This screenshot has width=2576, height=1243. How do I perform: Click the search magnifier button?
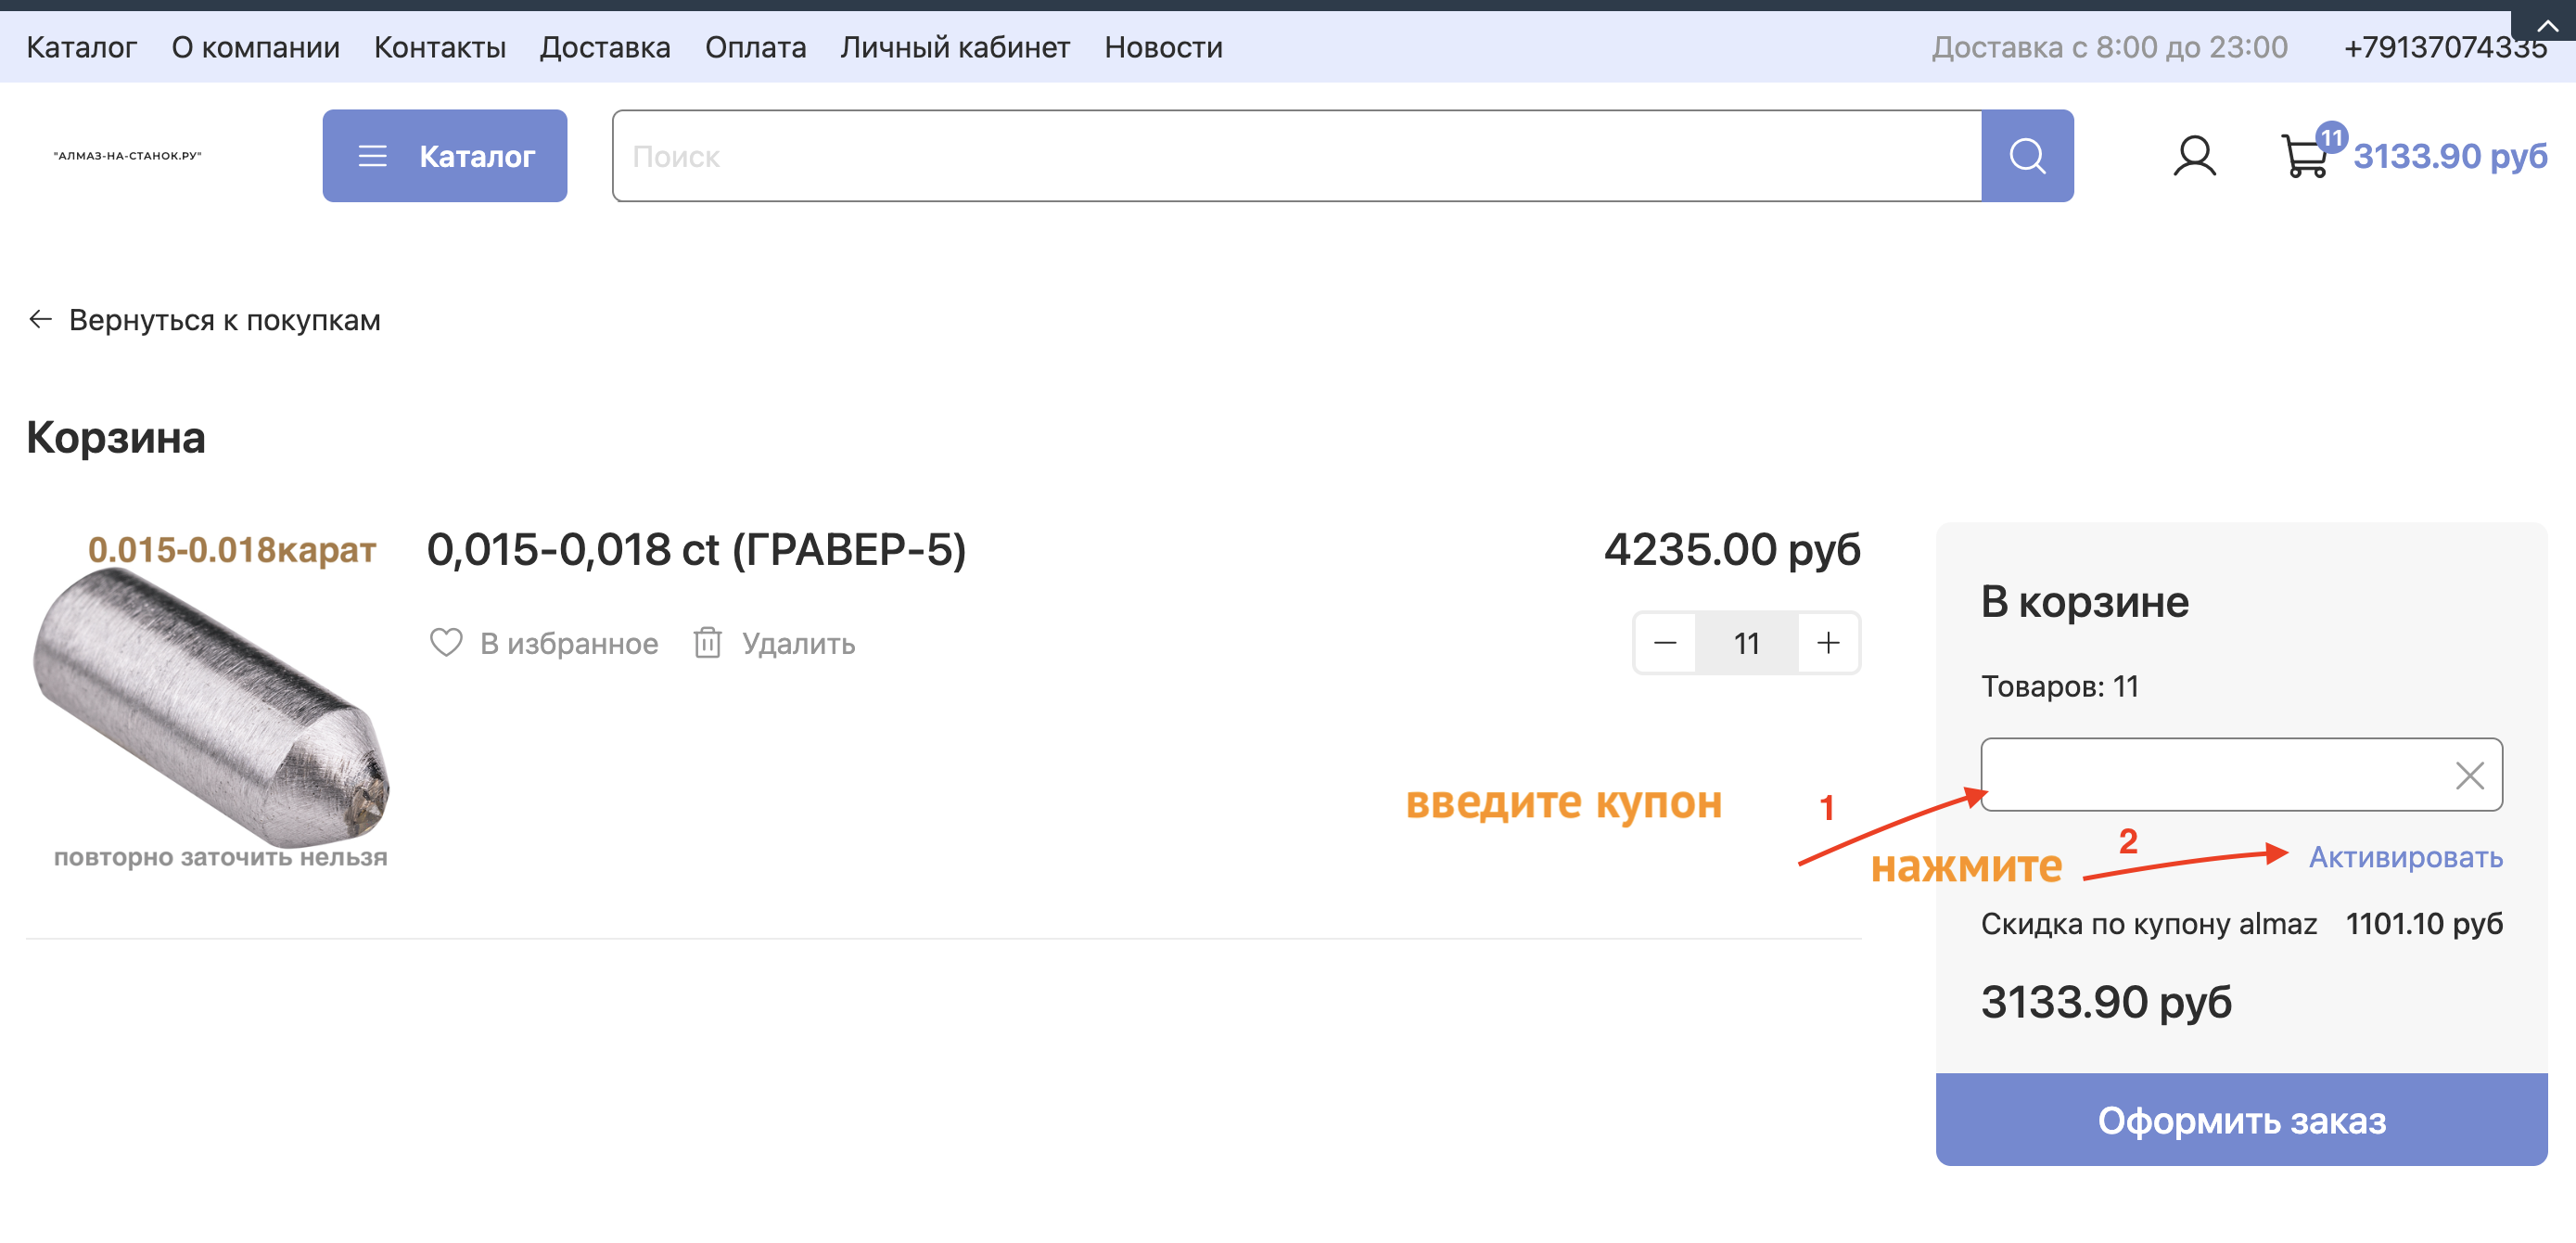(x=2026, y=156)
